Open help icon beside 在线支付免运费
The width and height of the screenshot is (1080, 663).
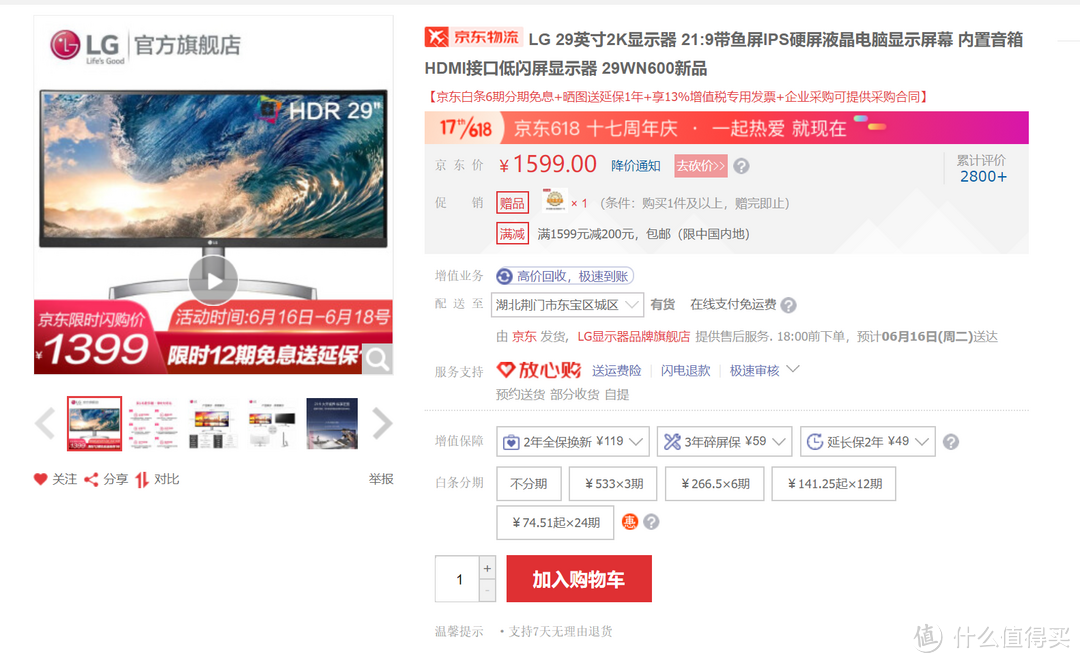coord(789,305)
